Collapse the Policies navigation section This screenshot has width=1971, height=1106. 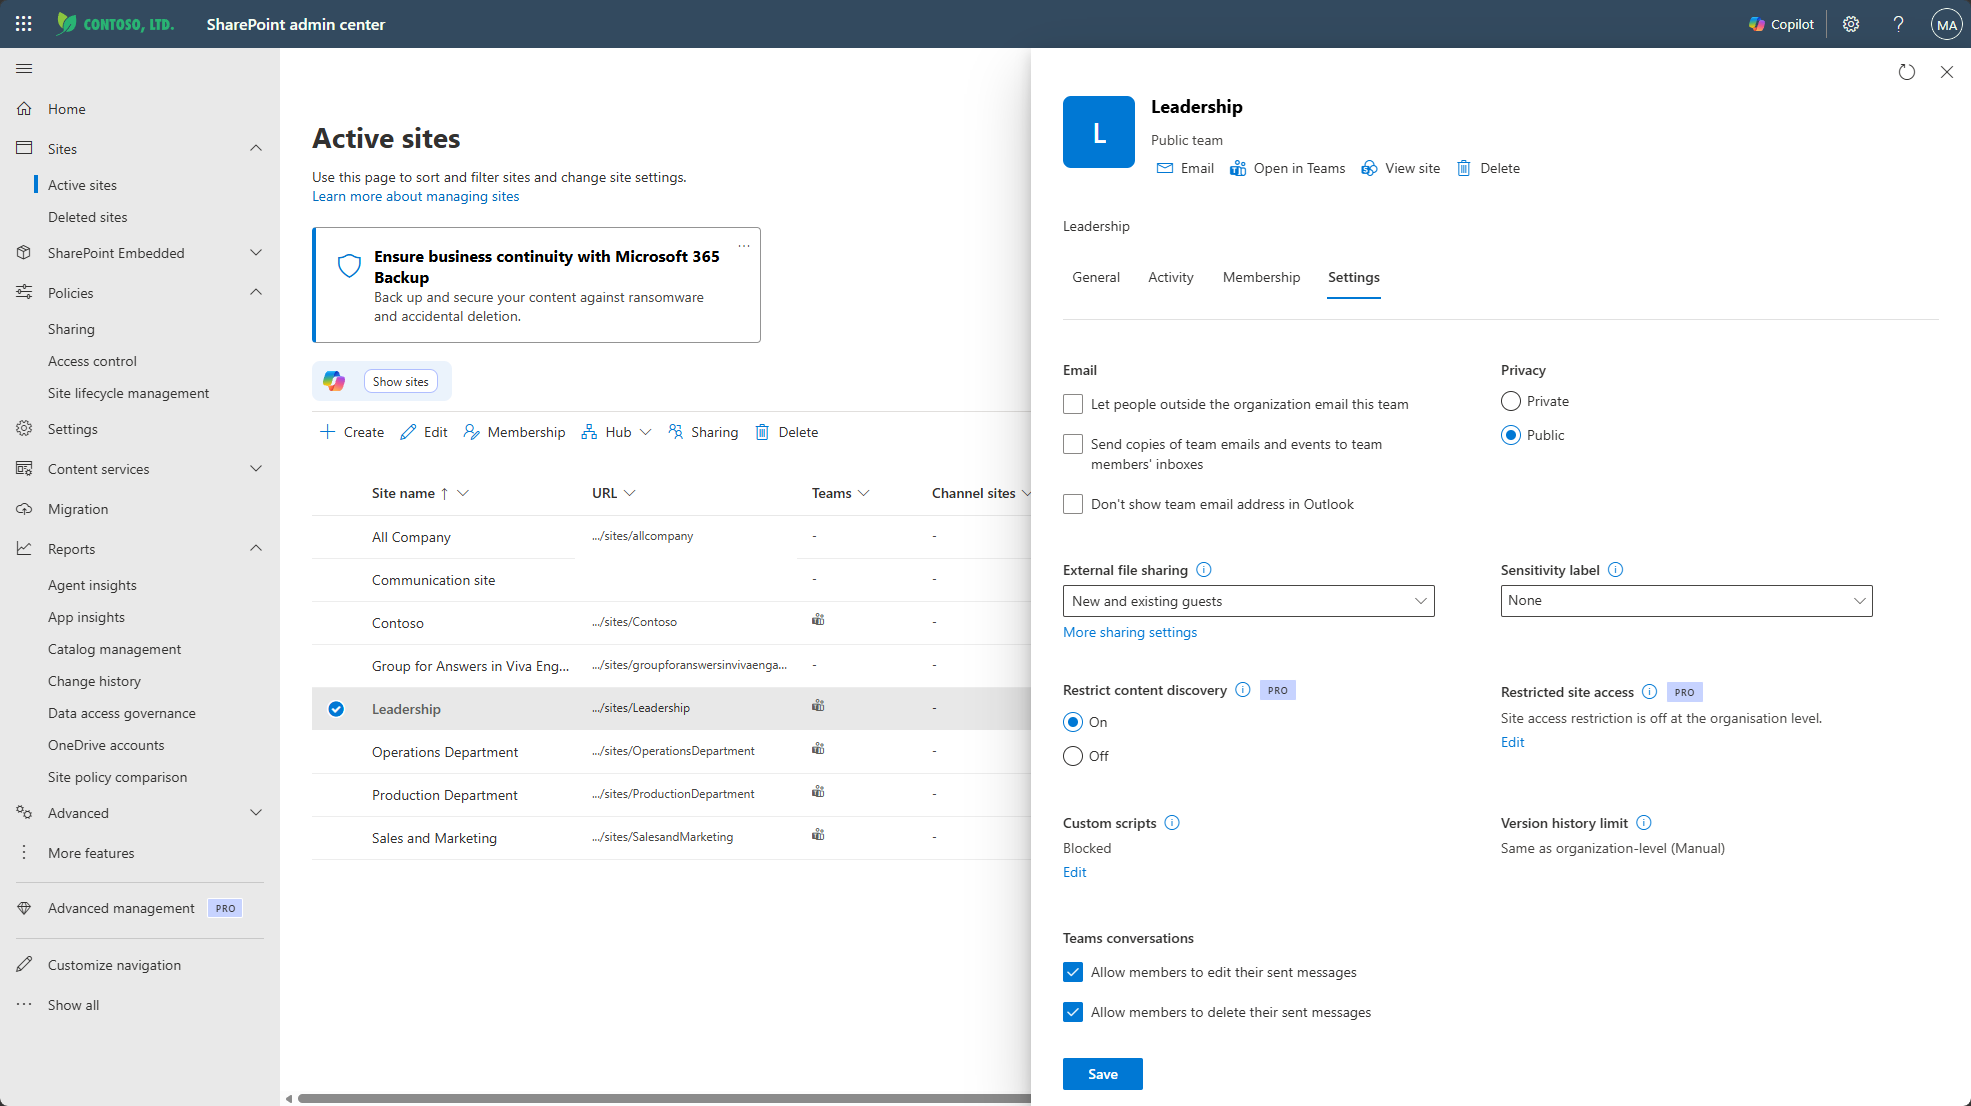(256, 292)
